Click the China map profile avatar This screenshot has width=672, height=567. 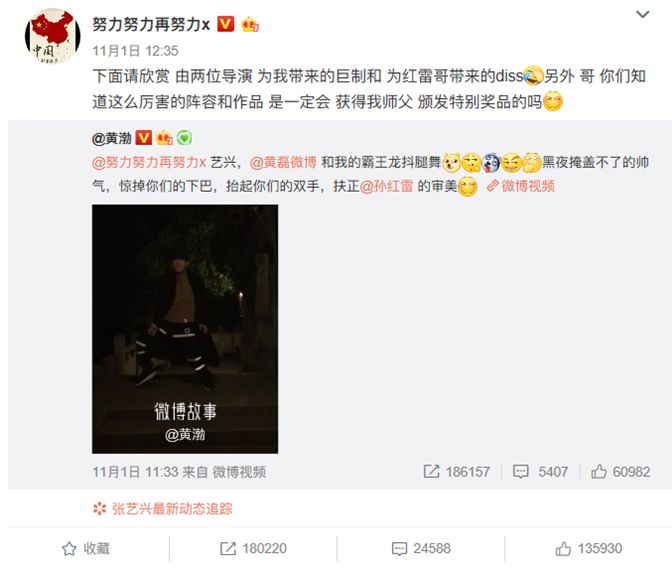[x=52, y=37]
